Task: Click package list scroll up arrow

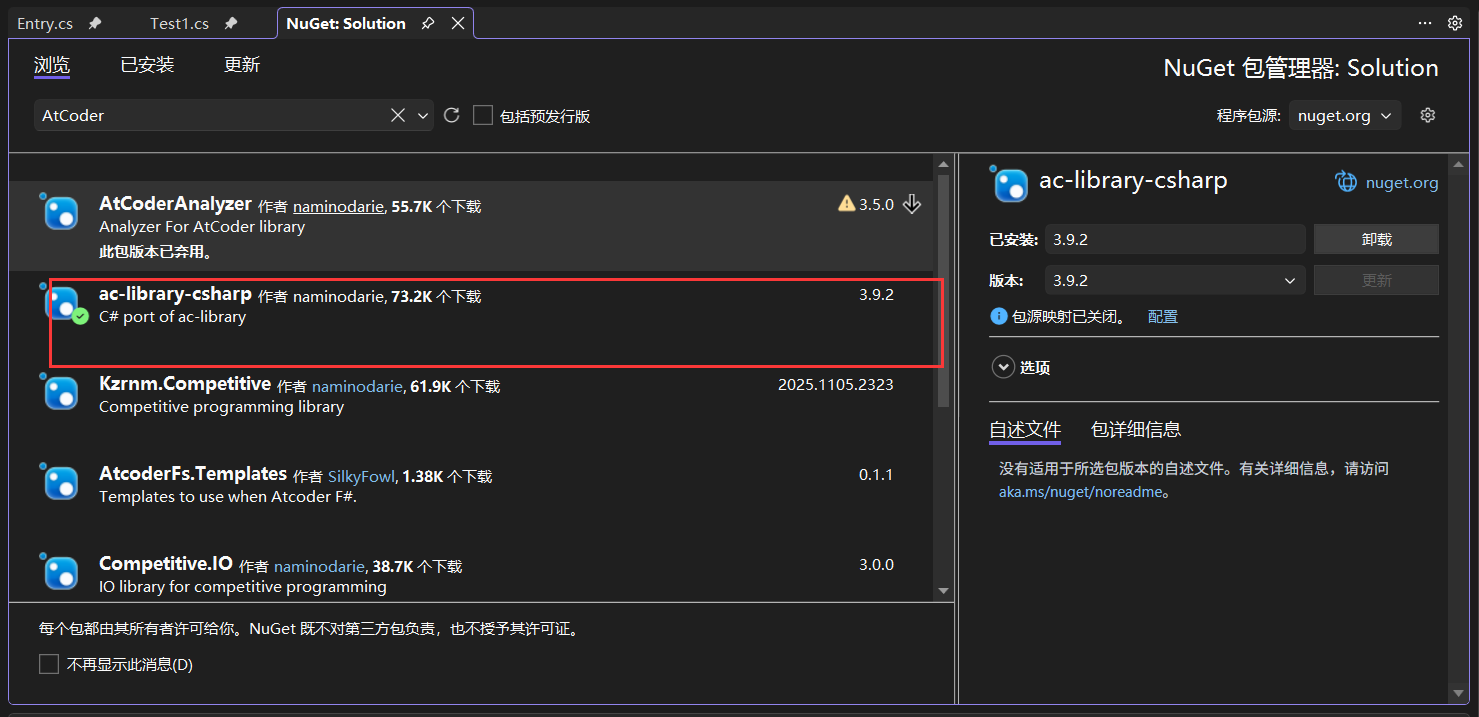Action: point(943,164)
